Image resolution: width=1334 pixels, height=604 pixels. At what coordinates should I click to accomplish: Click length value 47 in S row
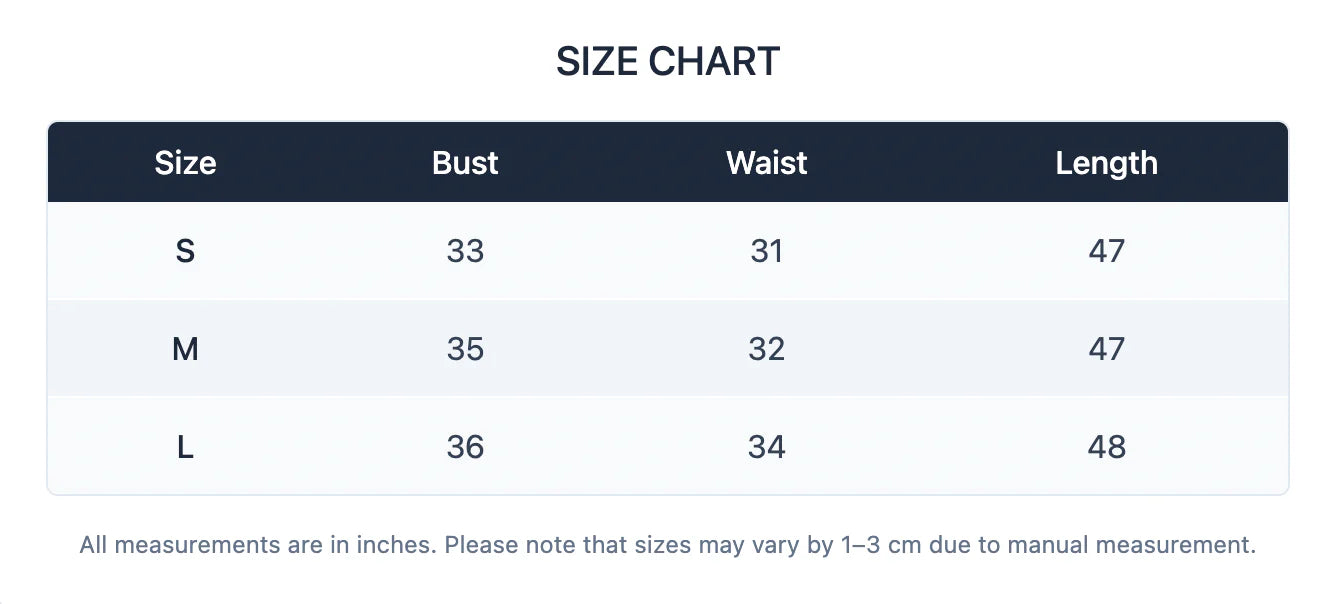[x=1106, y=251]
